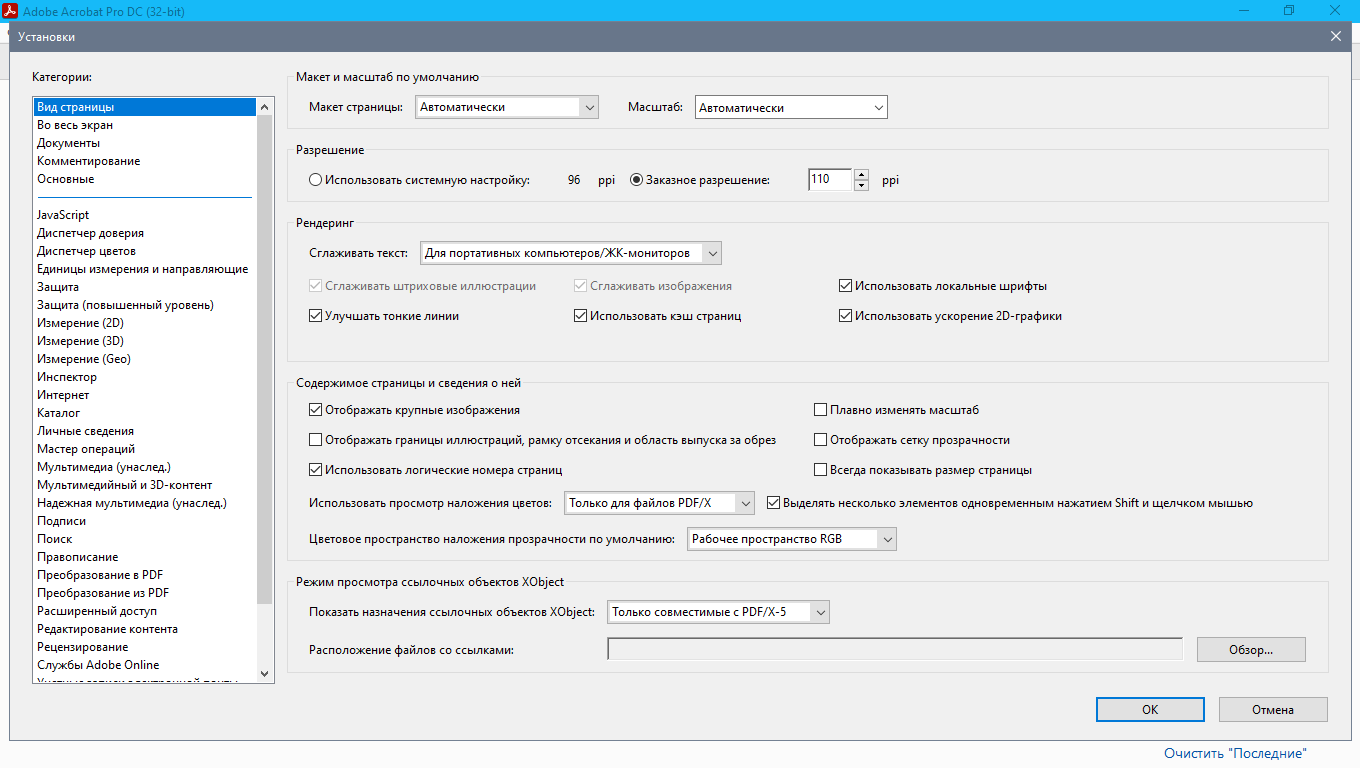The height and width of the screenshot is (768, 1360).
Task: Increase custom resolution with up spinner arrow
Action: (x=861, y=175)
